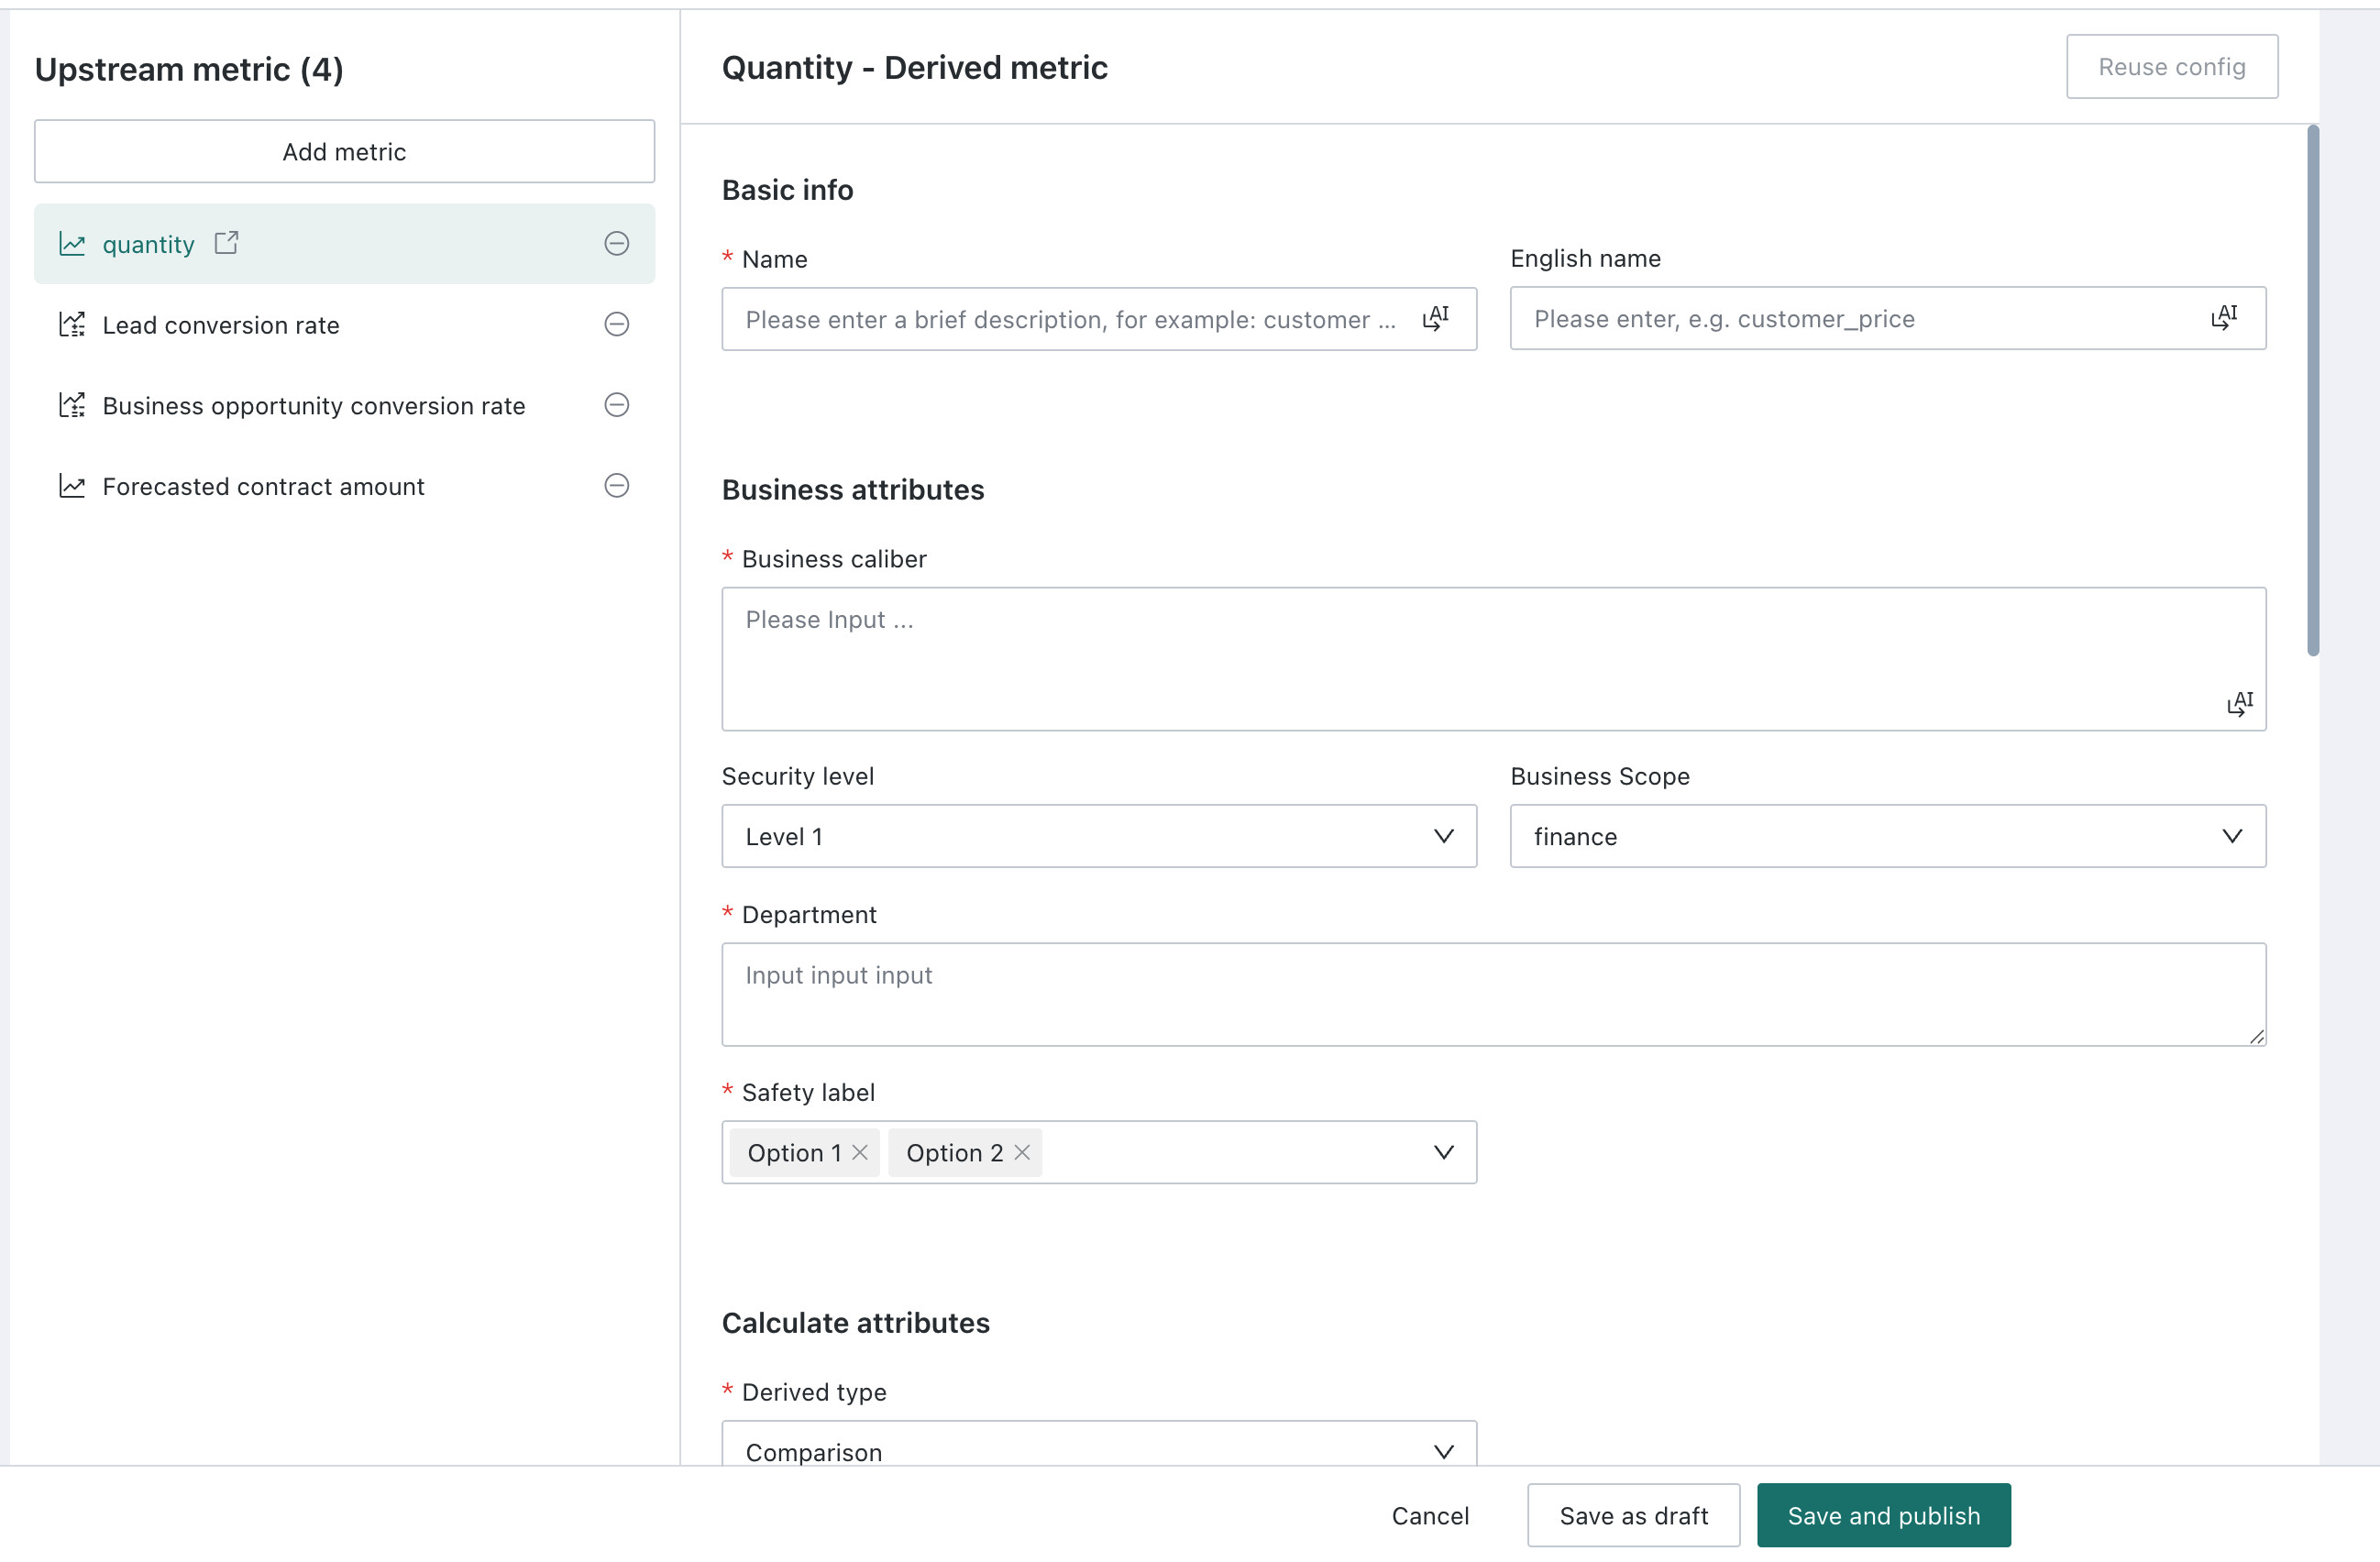Generate English name with the AI icon

tap(2224, 318)
